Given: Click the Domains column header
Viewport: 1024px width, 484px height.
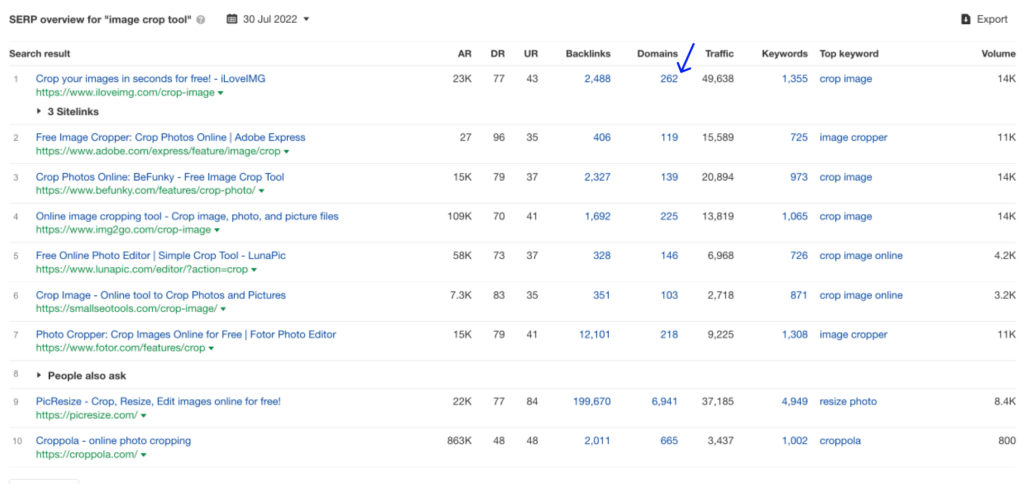Looking at the screenshot, I should (x=658, y=54).
